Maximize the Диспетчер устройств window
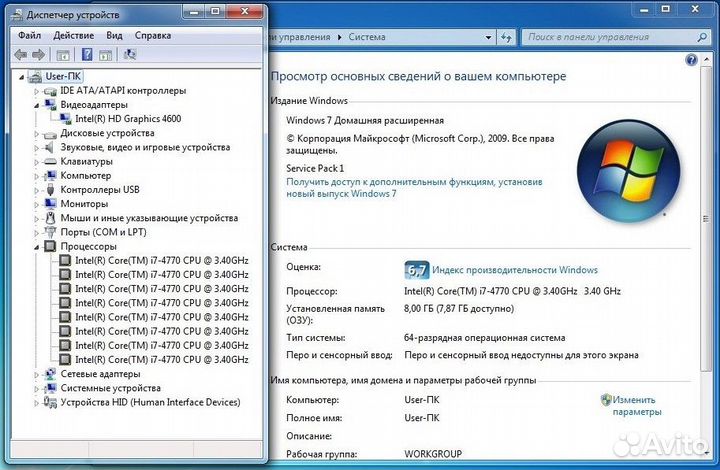The height and width of the screenshot is (470, 720). point(215,11)
